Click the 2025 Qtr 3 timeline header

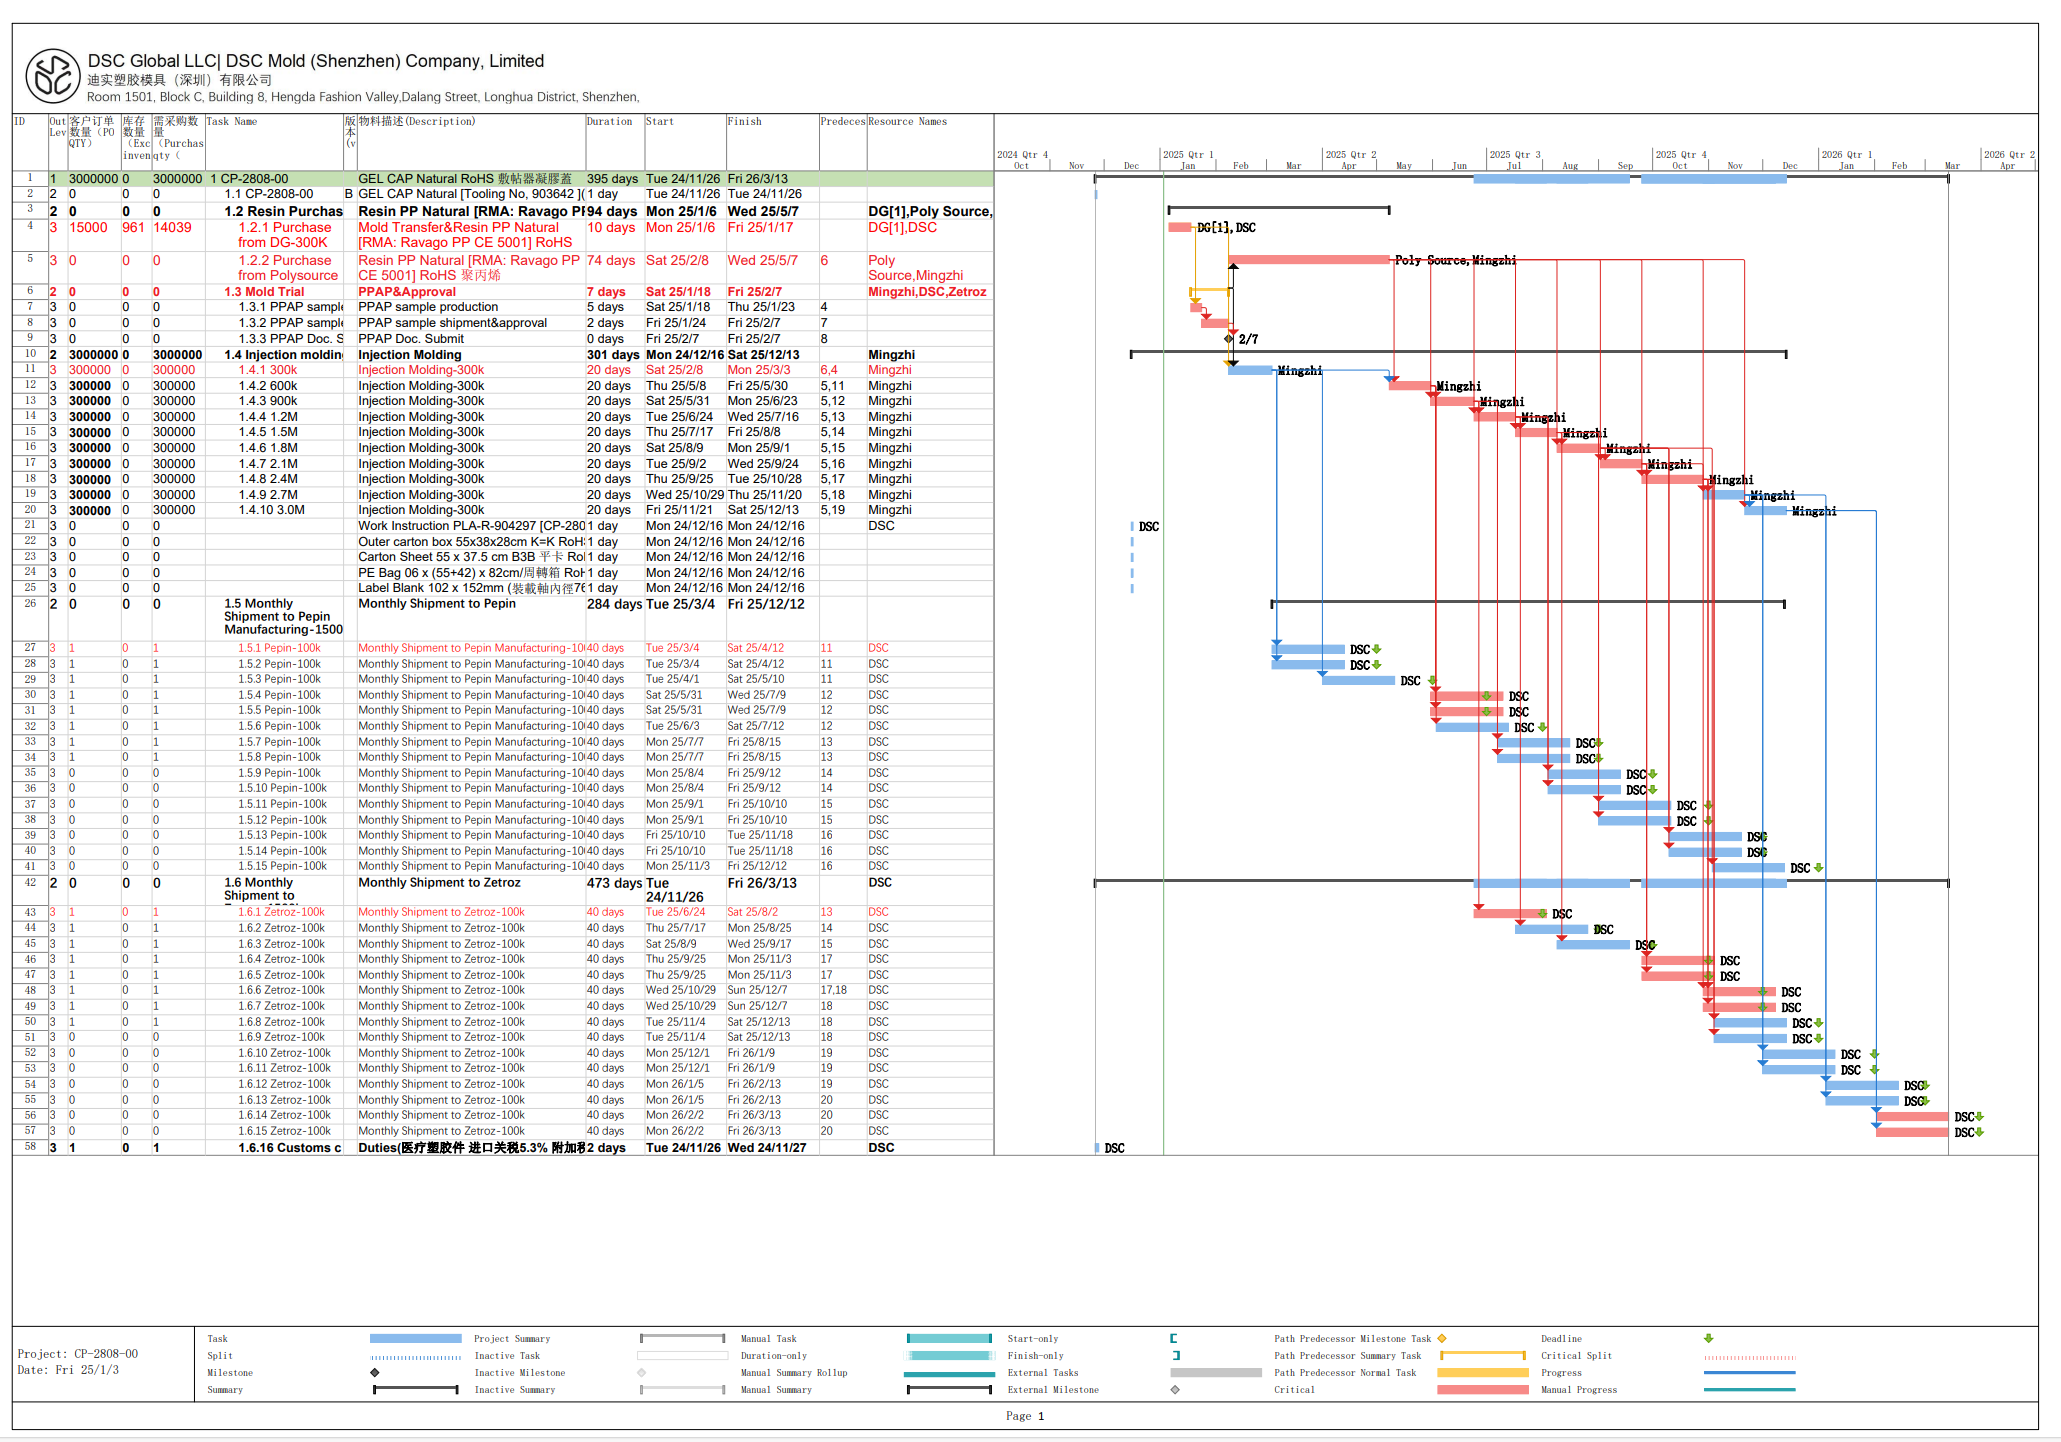click(x=1514, y=155)
